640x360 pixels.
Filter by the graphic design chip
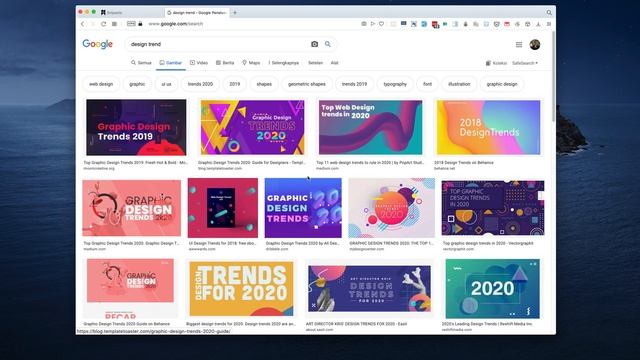coord(502,84)
